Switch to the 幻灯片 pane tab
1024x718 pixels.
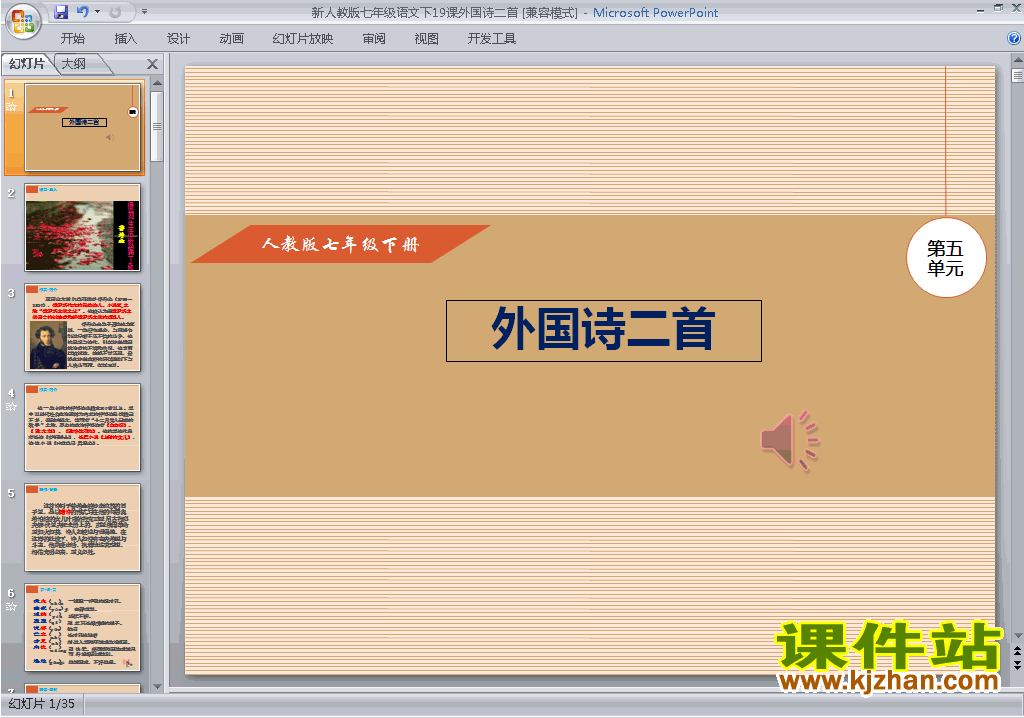pos(27,63)
